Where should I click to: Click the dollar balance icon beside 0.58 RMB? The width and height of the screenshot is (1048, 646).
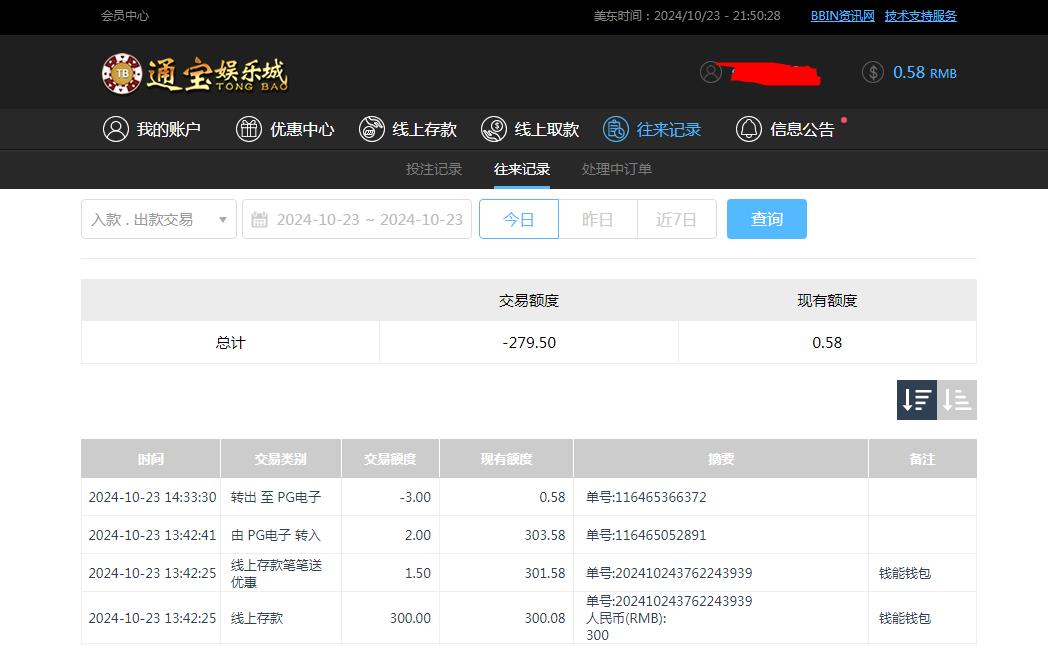[x=873, y=72]
